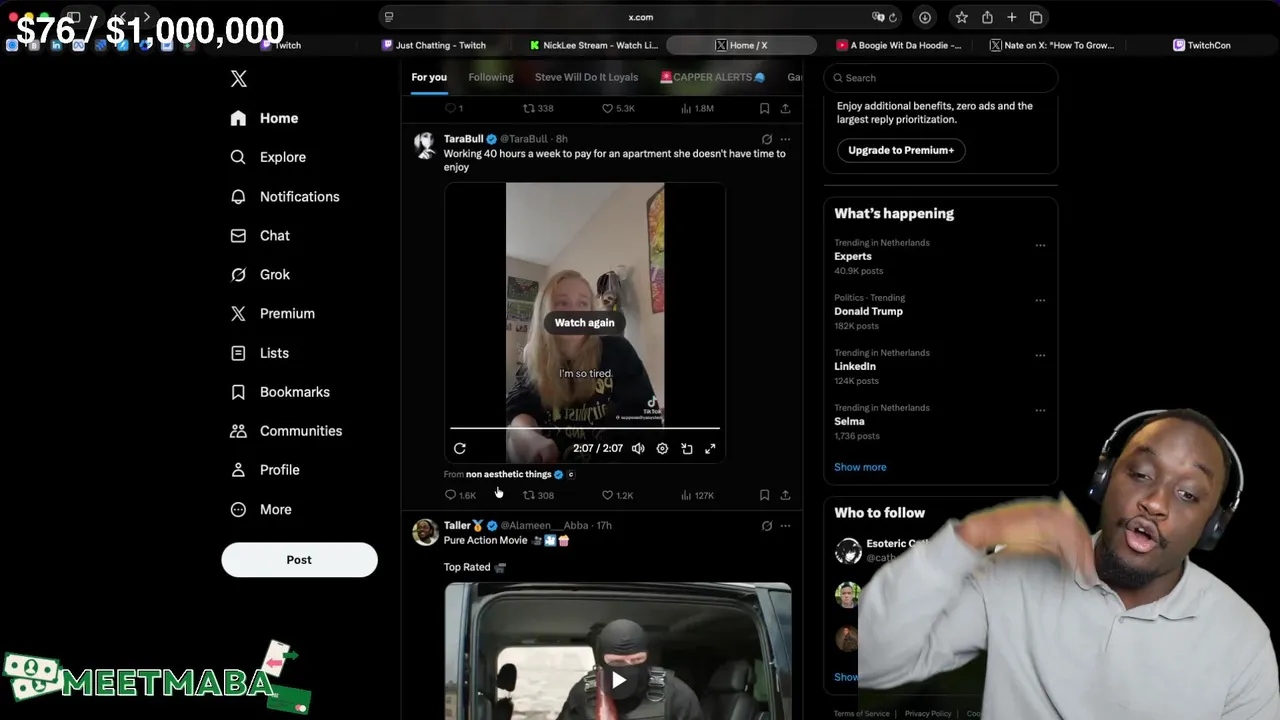
Task: Open Lists in the sidebar
Action: [x=259, y=353]
